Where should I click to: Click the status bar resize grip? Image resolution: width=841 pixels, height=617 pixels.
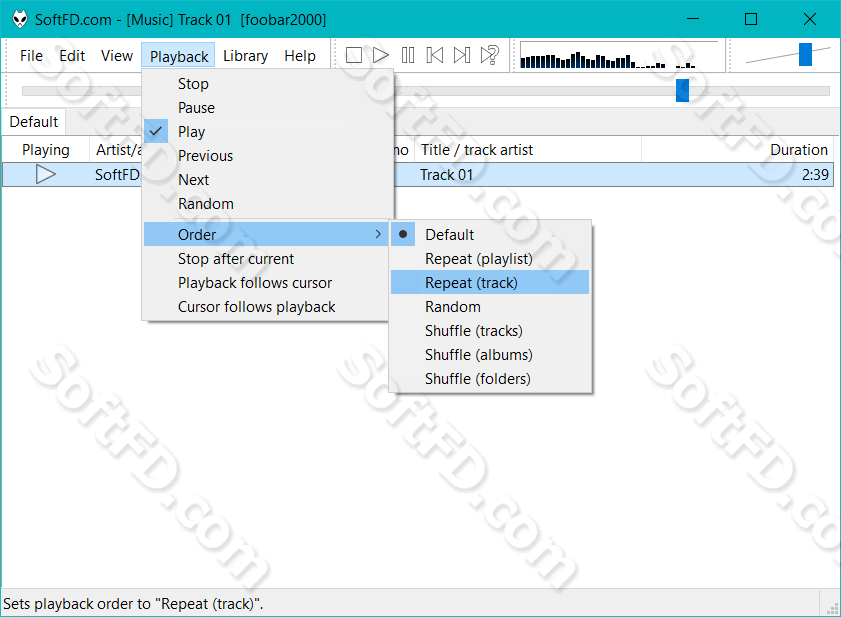pos(832,608)
